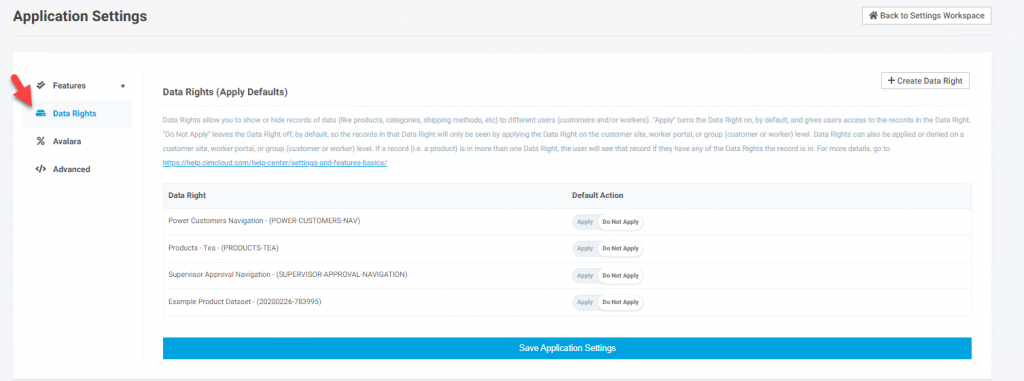Expand the Features section plus sign
Image resolution: width=1024 pixels, height=381 pixels.
(x=123, y=86)
